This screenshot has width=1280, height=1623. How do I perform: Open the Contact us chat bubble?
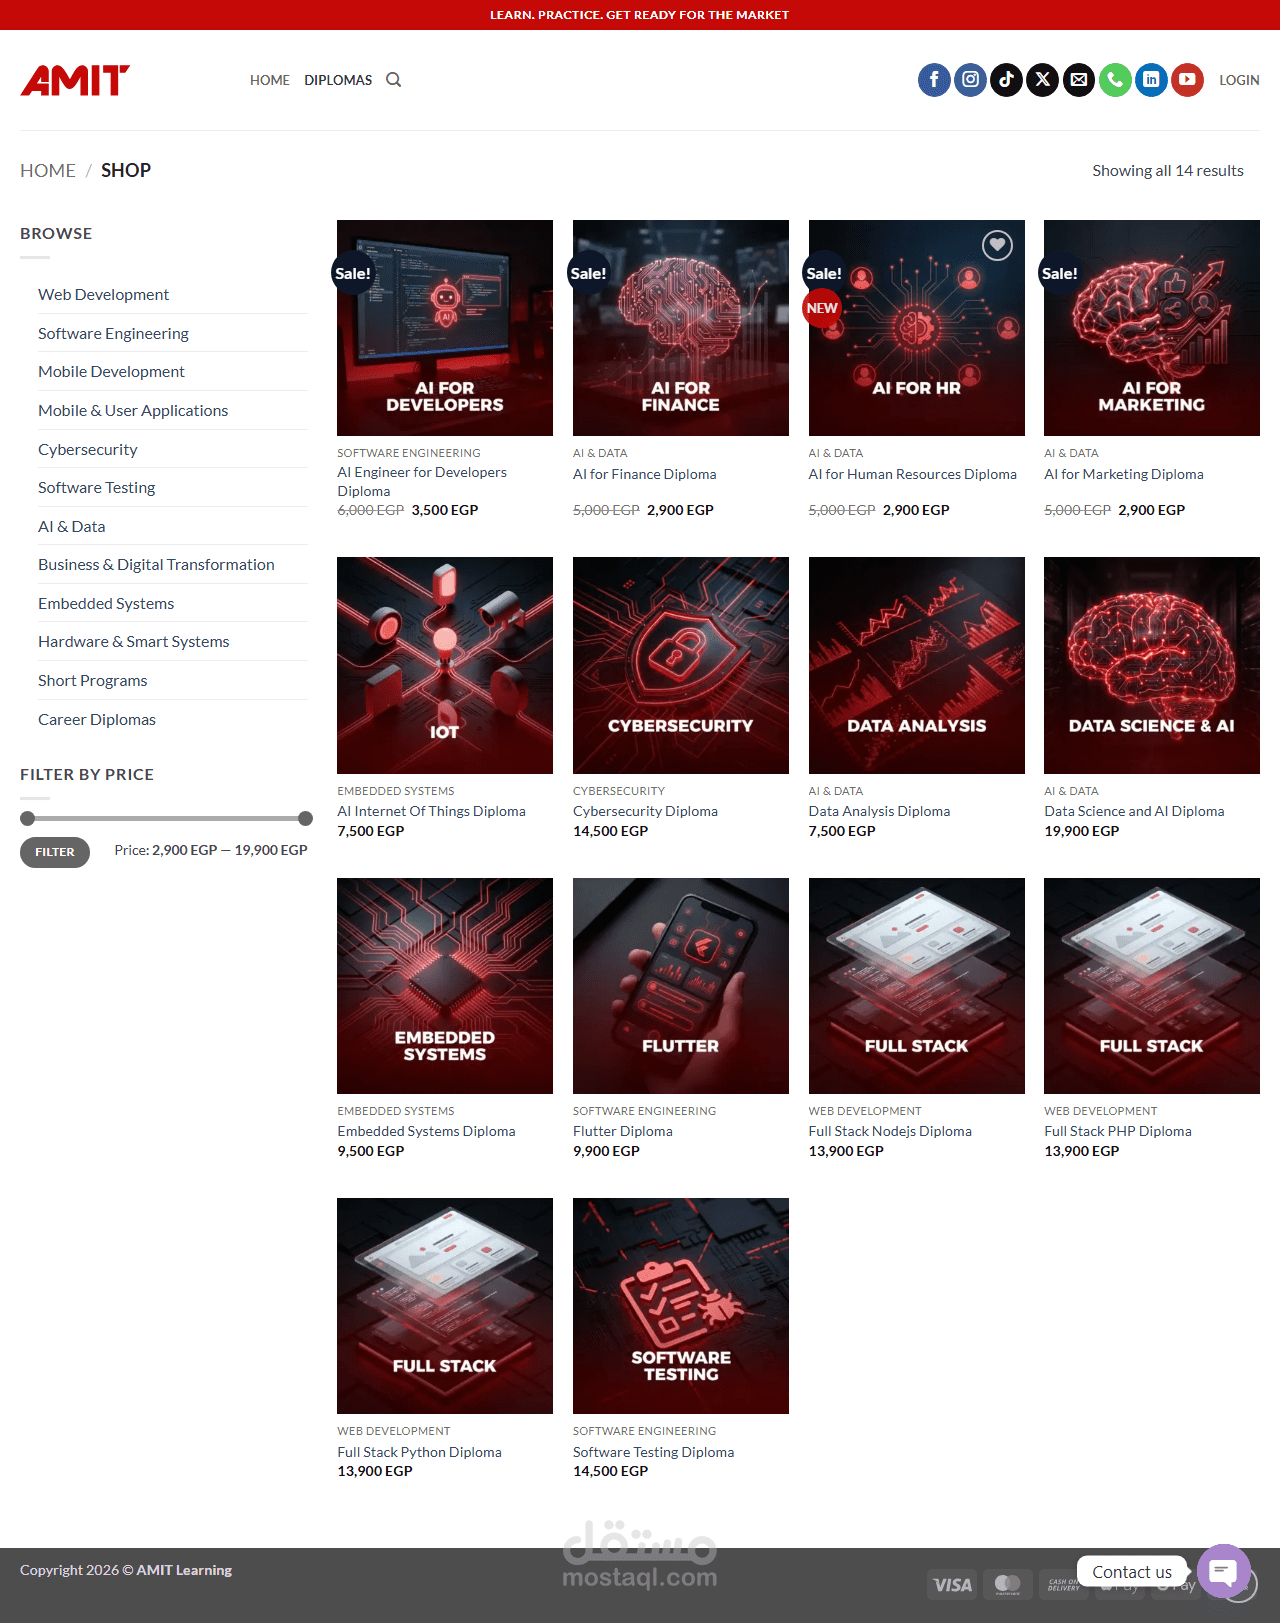point(1224,1571)
